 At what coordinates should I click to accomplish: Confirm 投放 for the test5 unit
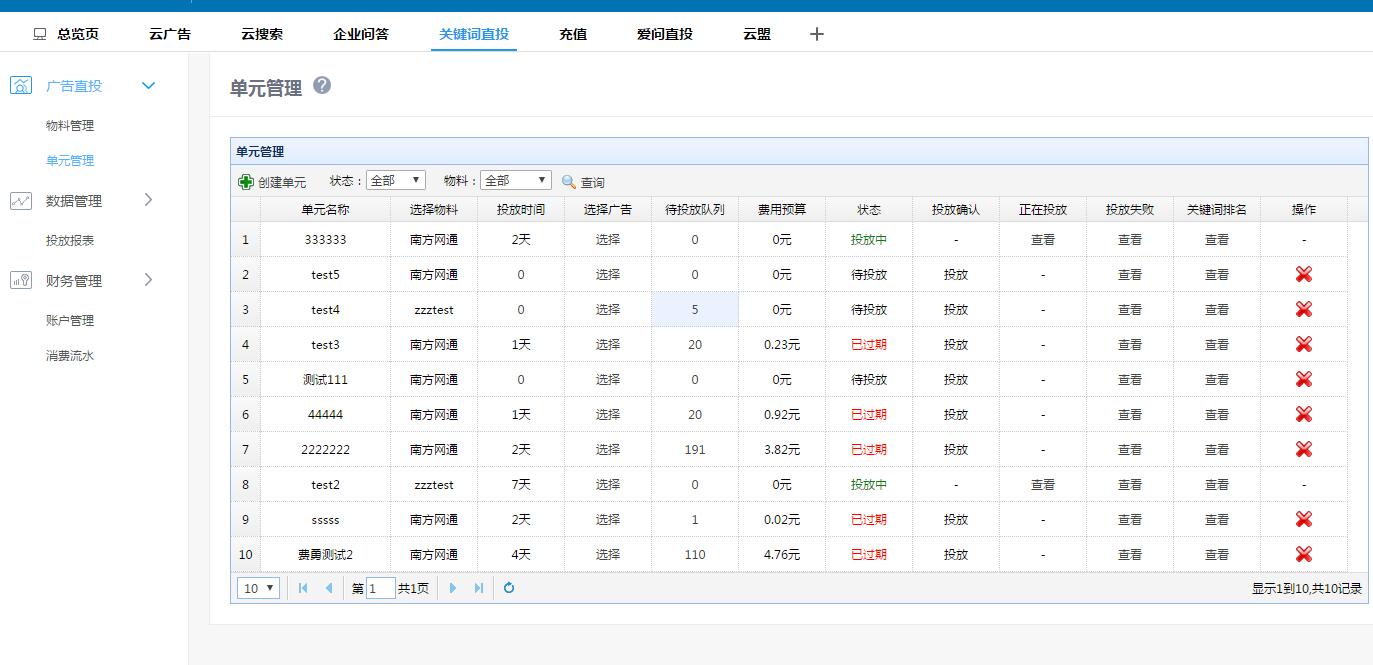tap(956, 275)
